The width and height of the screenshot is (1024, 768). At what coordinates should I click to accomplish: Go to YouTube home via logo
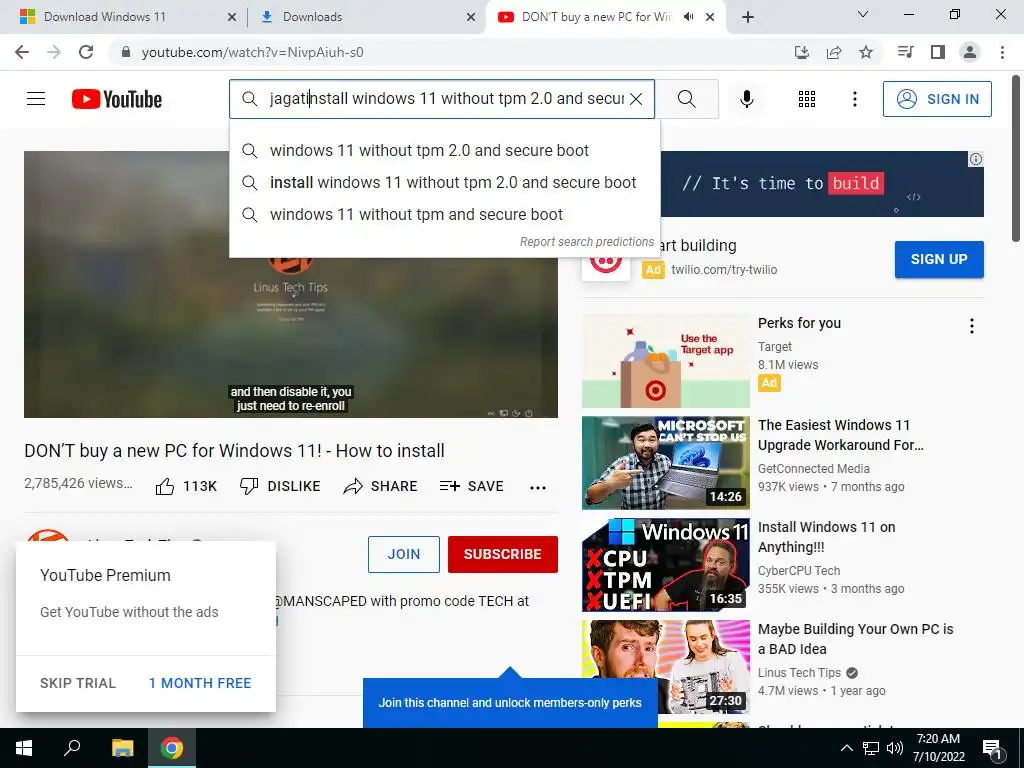pos(117,99)
